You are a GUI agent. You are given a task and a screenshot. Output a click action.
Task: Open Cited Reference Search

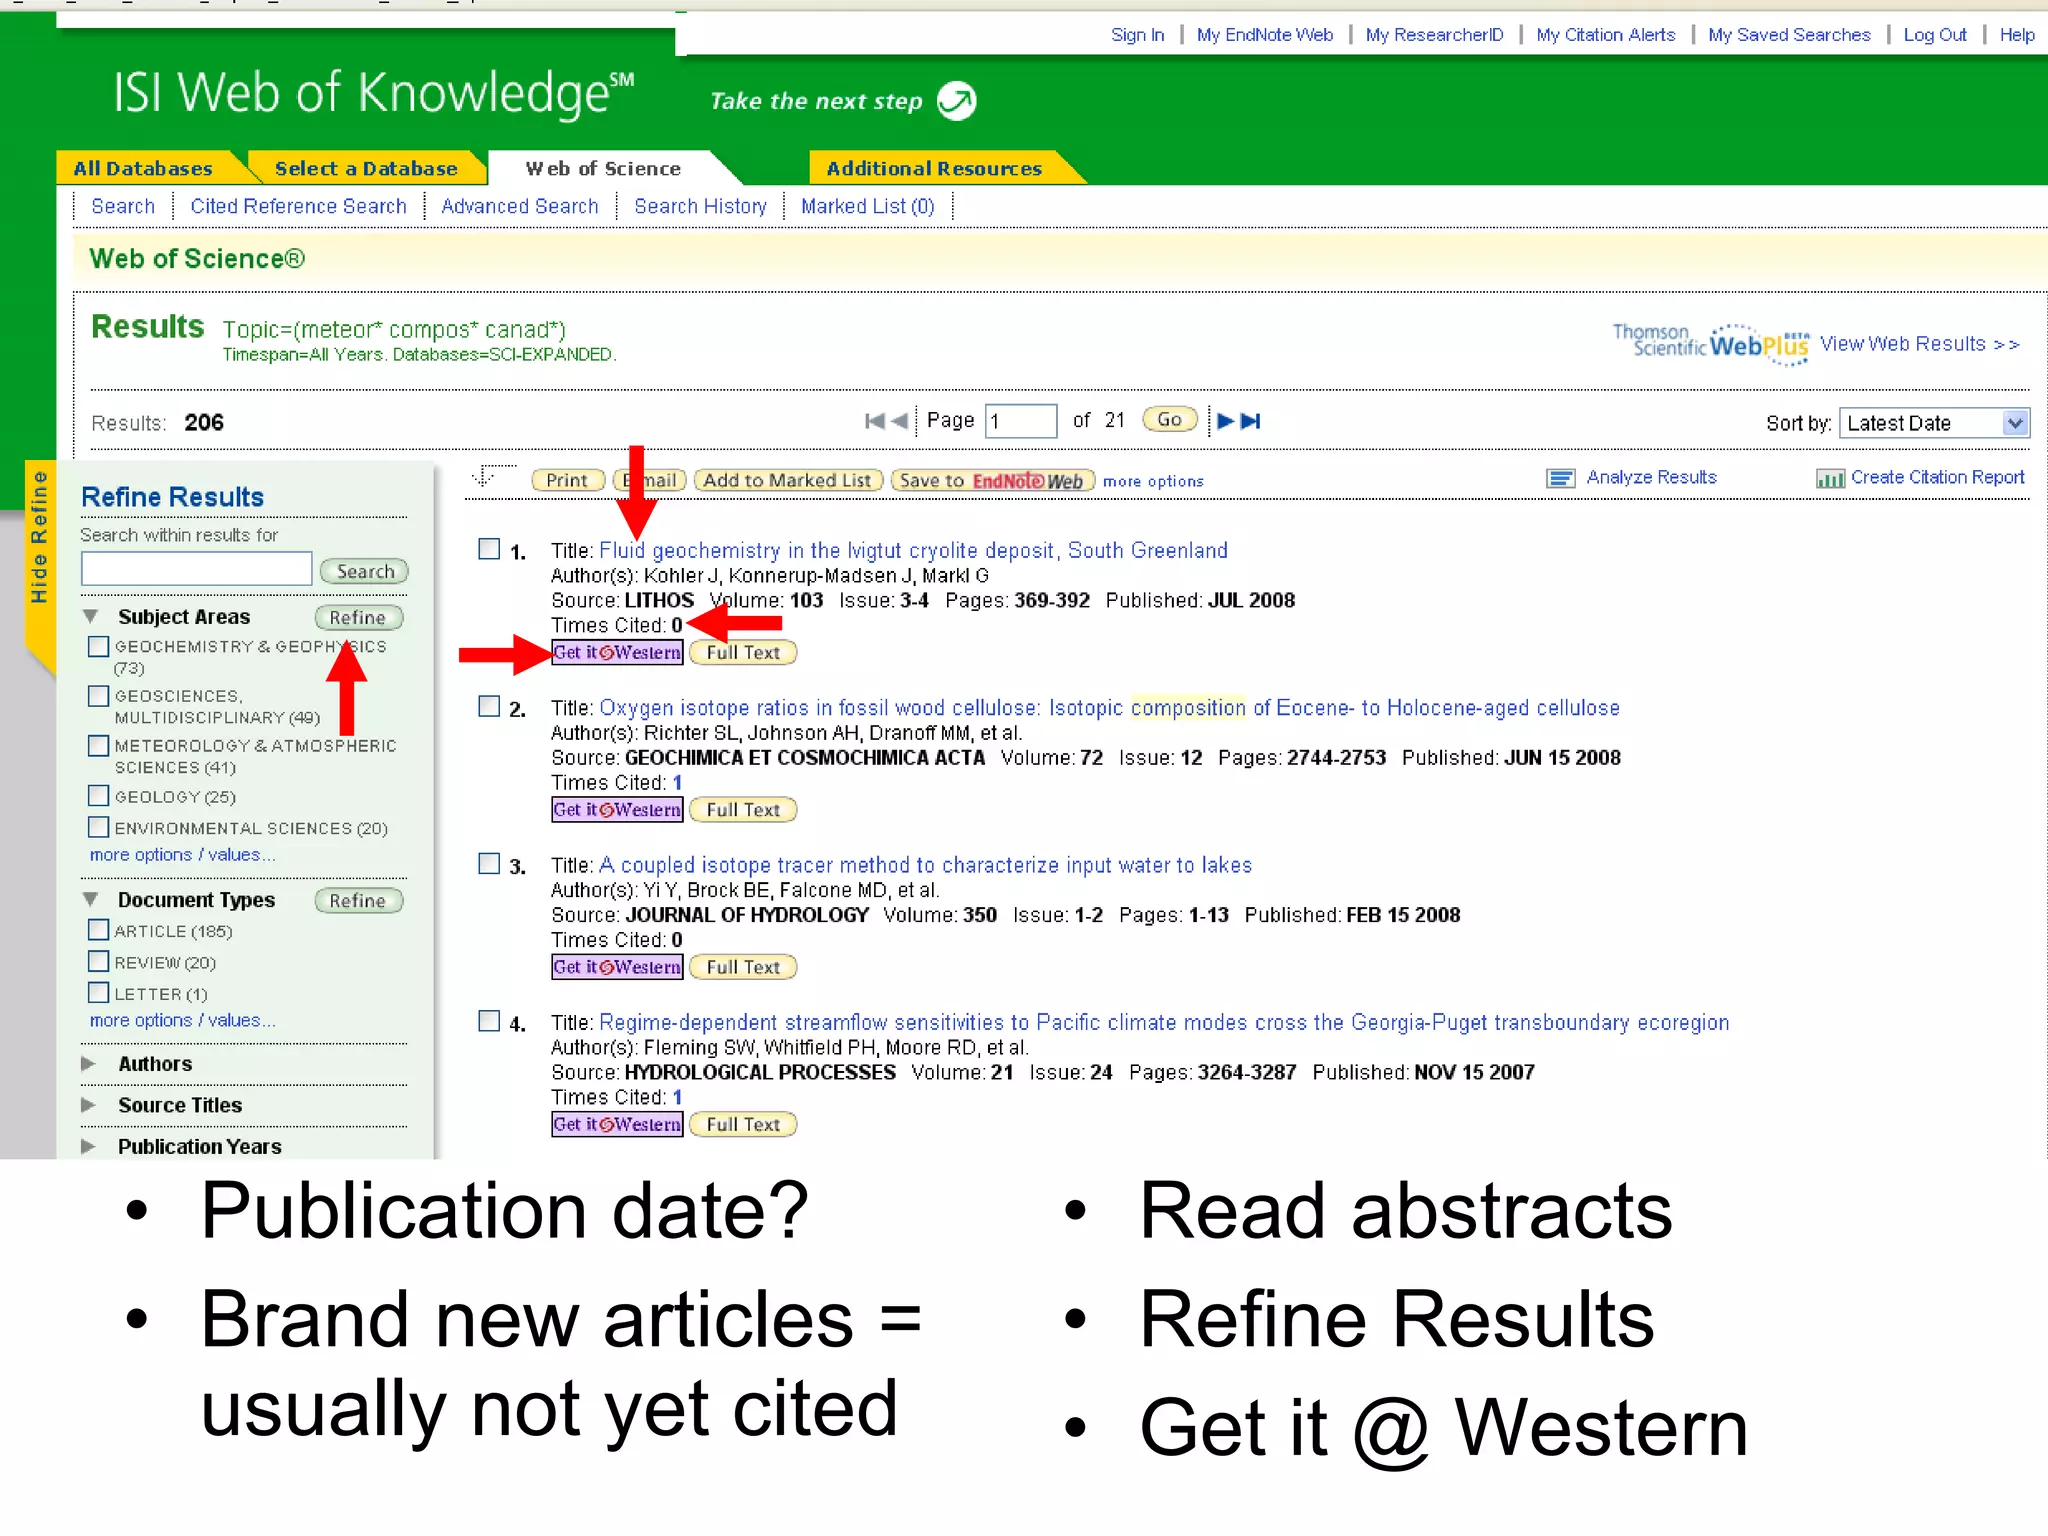click(298, 206)
